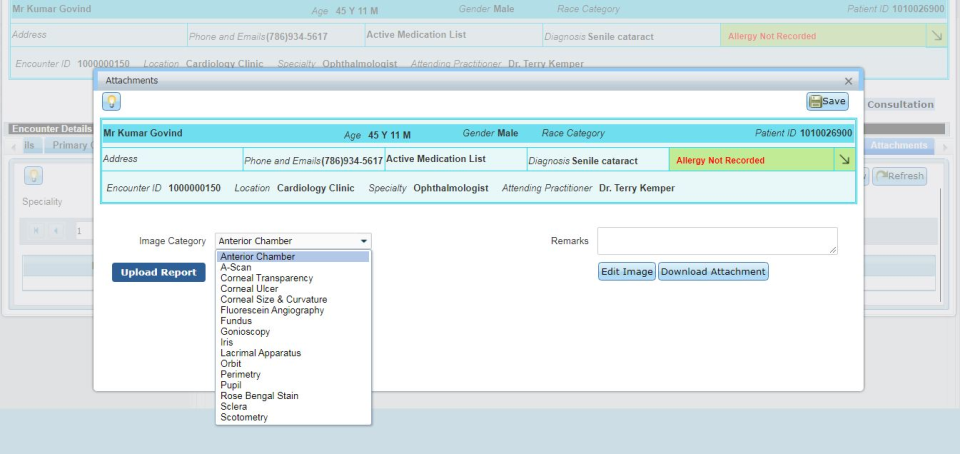Click phone number (786)934-5617 in dialog

point(352,161)
